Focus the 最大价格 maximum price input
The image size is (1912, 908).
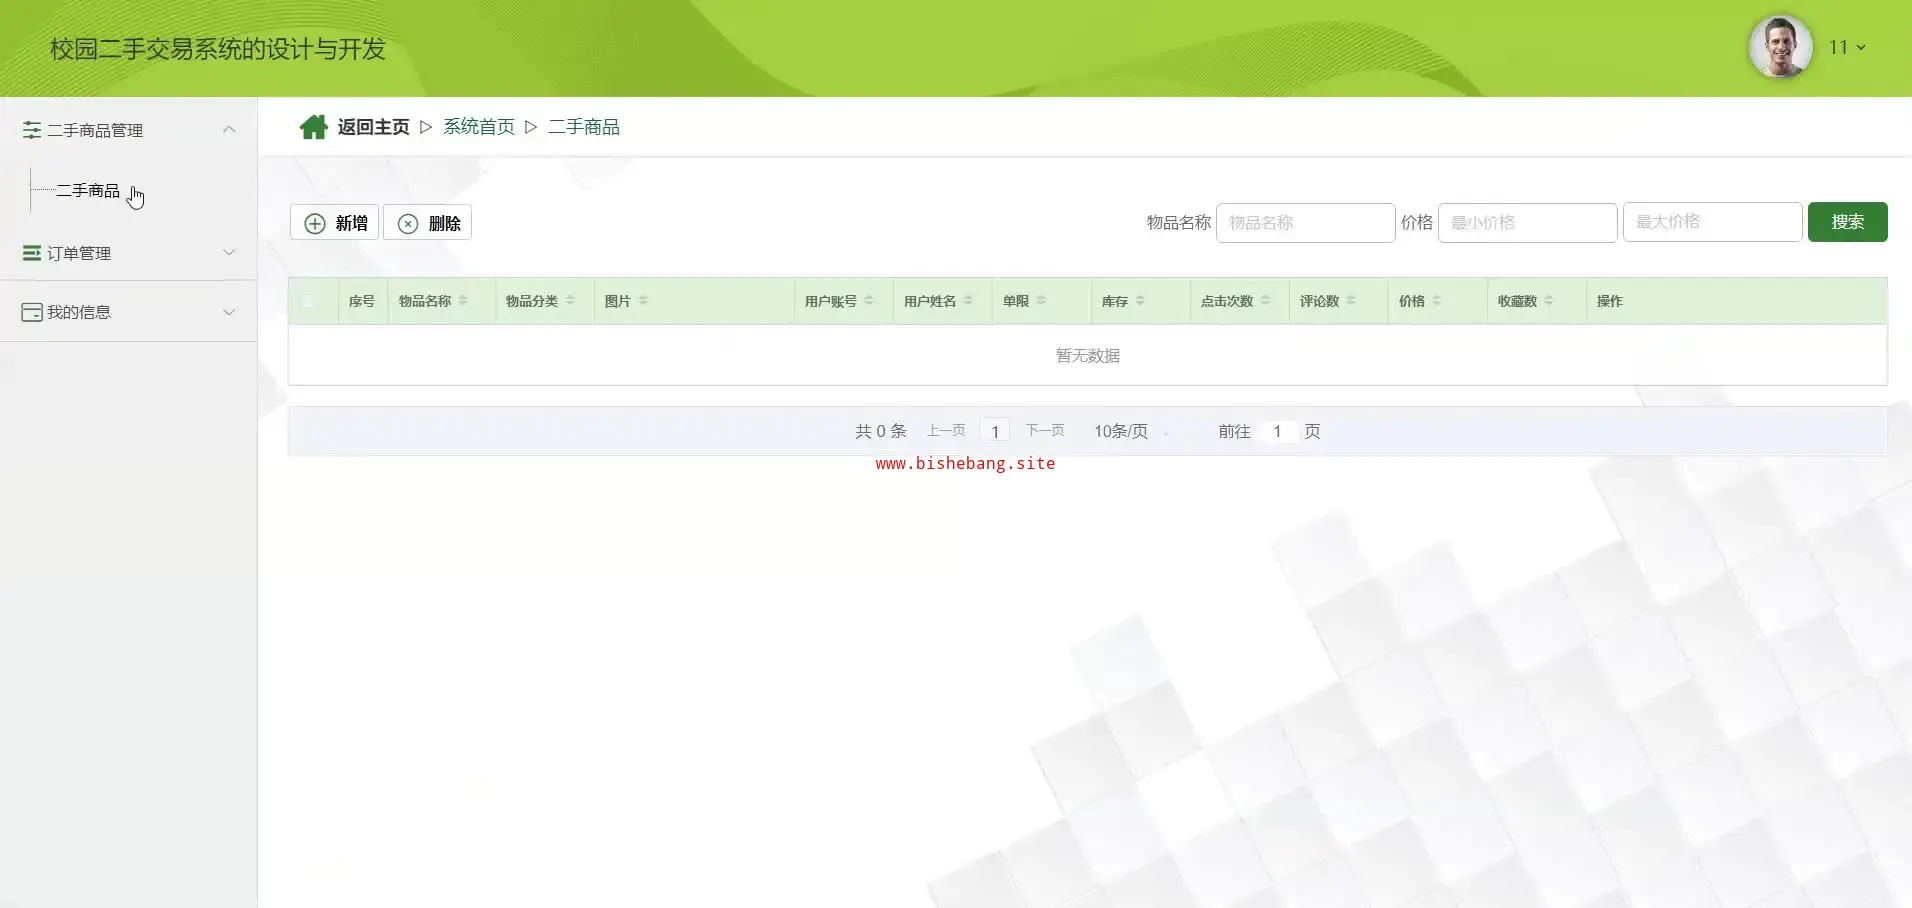(x=1712, y=222)
